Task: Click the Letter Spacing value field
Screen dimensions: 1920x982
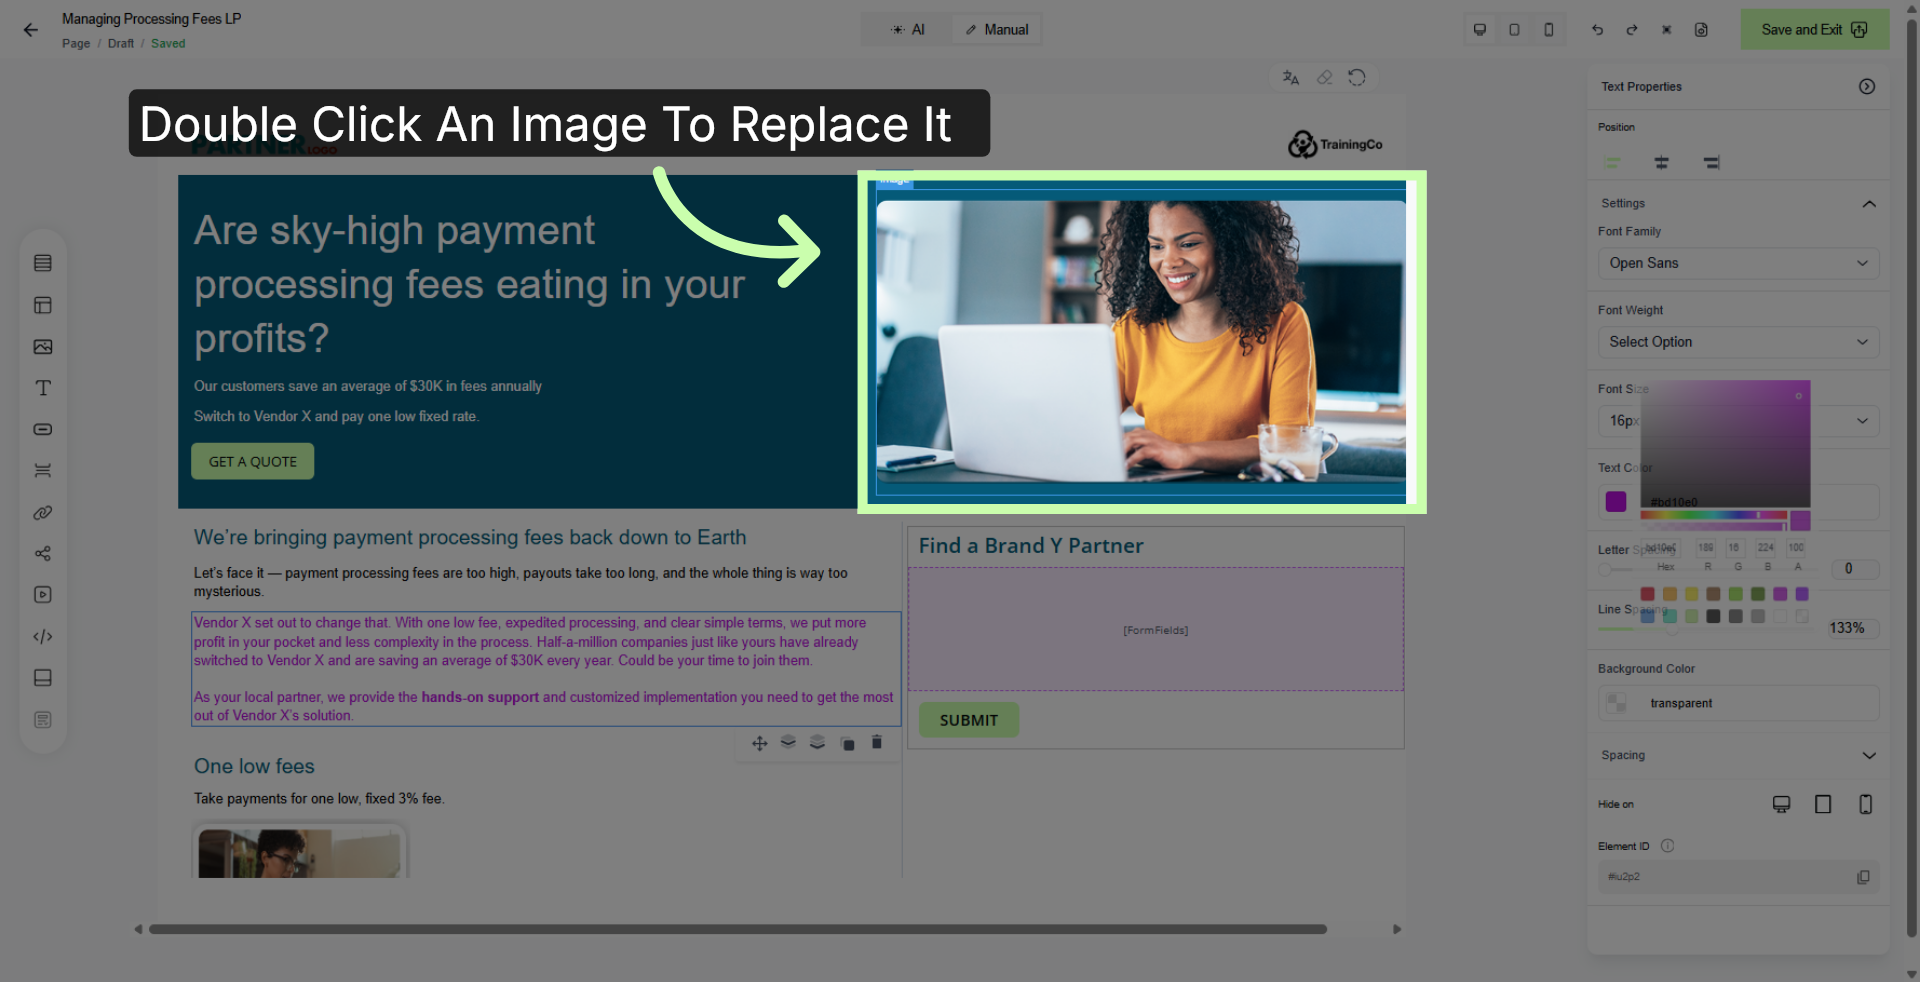Action: (x=1855, y=568)
